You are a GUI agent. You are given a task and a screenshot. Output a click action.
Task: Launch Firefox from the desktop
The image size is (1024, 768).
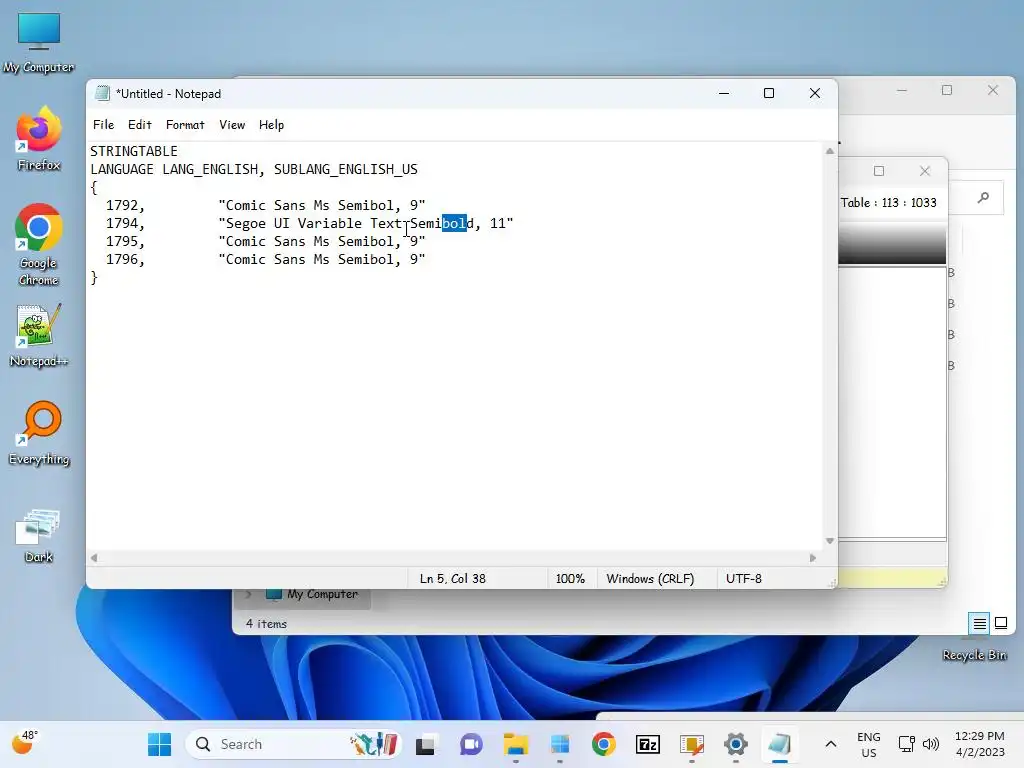[39, 139]
